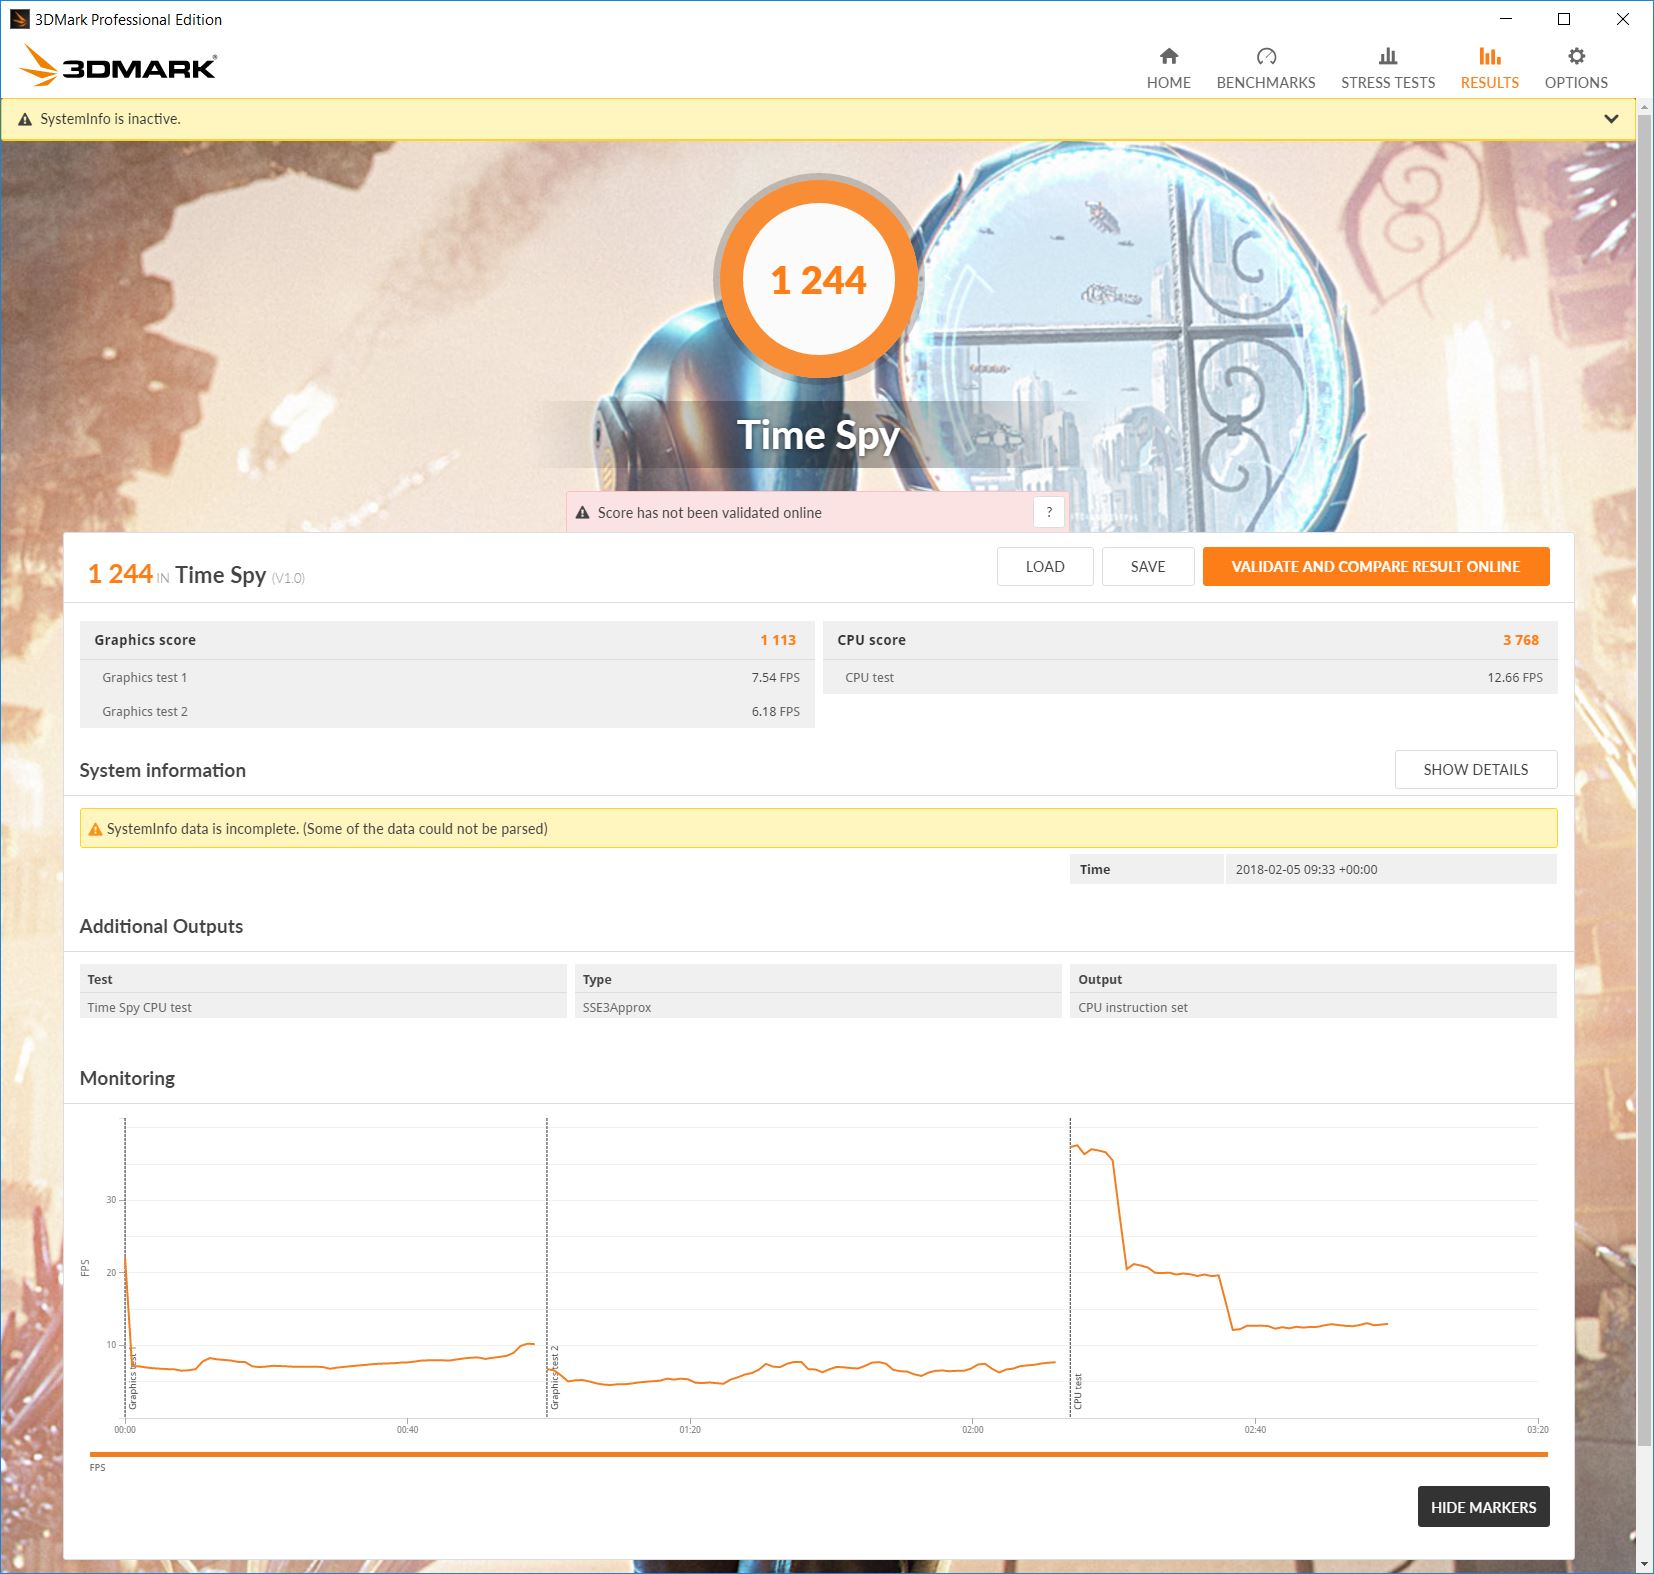Click the orange FPS legend bar

click(818, 1455)
